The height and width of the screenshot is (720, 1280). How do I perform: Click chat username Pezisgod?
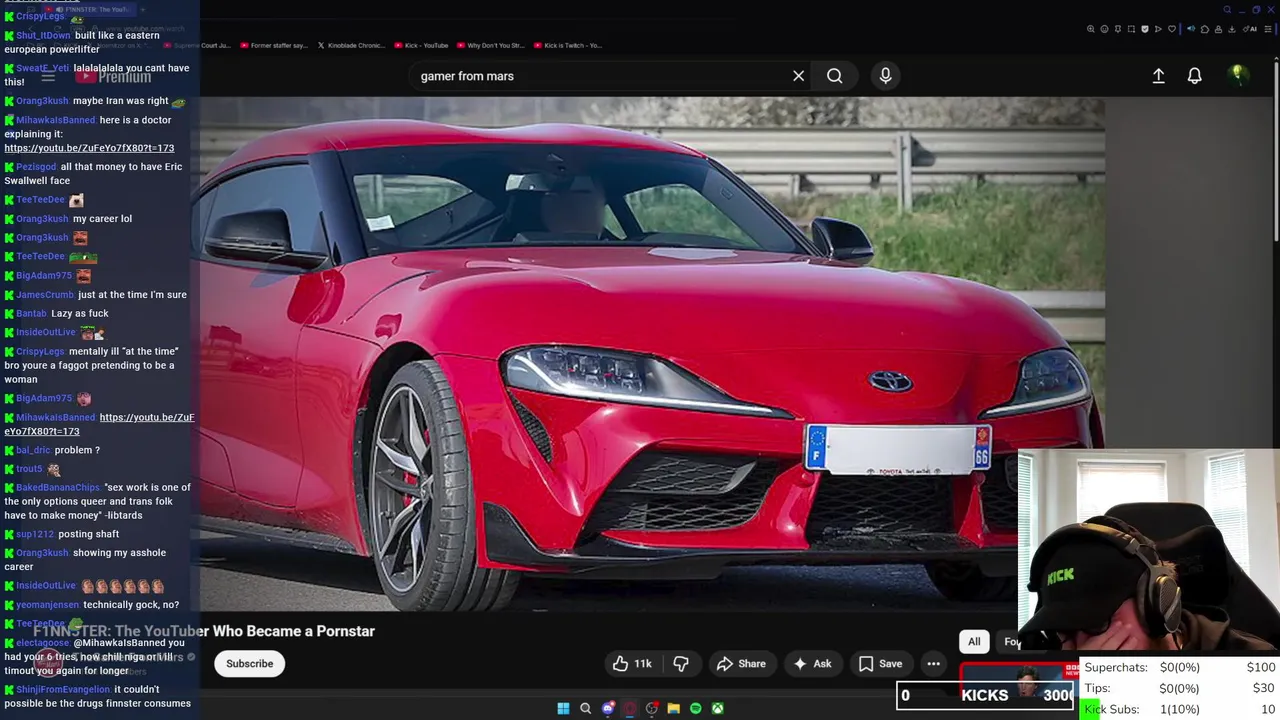[x=36, y=167]
